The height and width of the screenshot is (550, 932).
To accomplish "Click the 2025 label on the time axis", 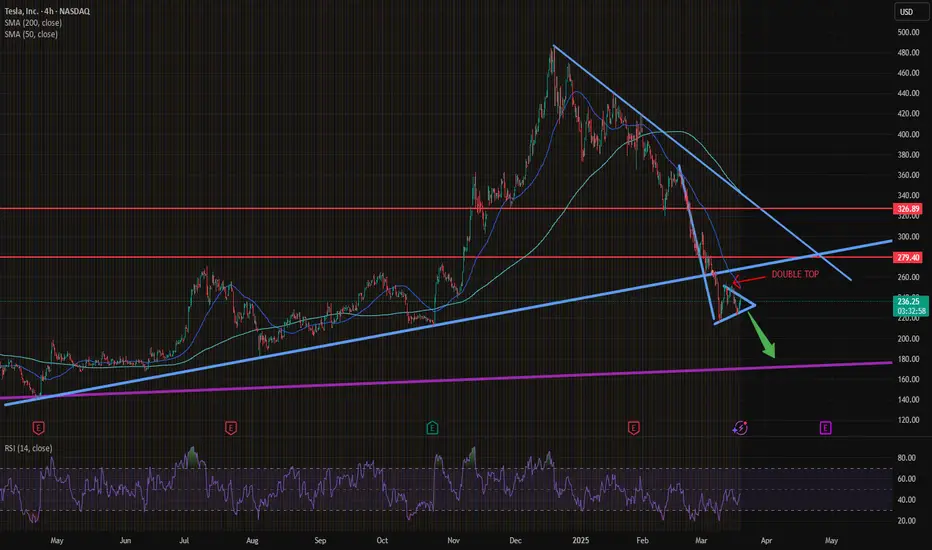I will click(x=581, y=540).
